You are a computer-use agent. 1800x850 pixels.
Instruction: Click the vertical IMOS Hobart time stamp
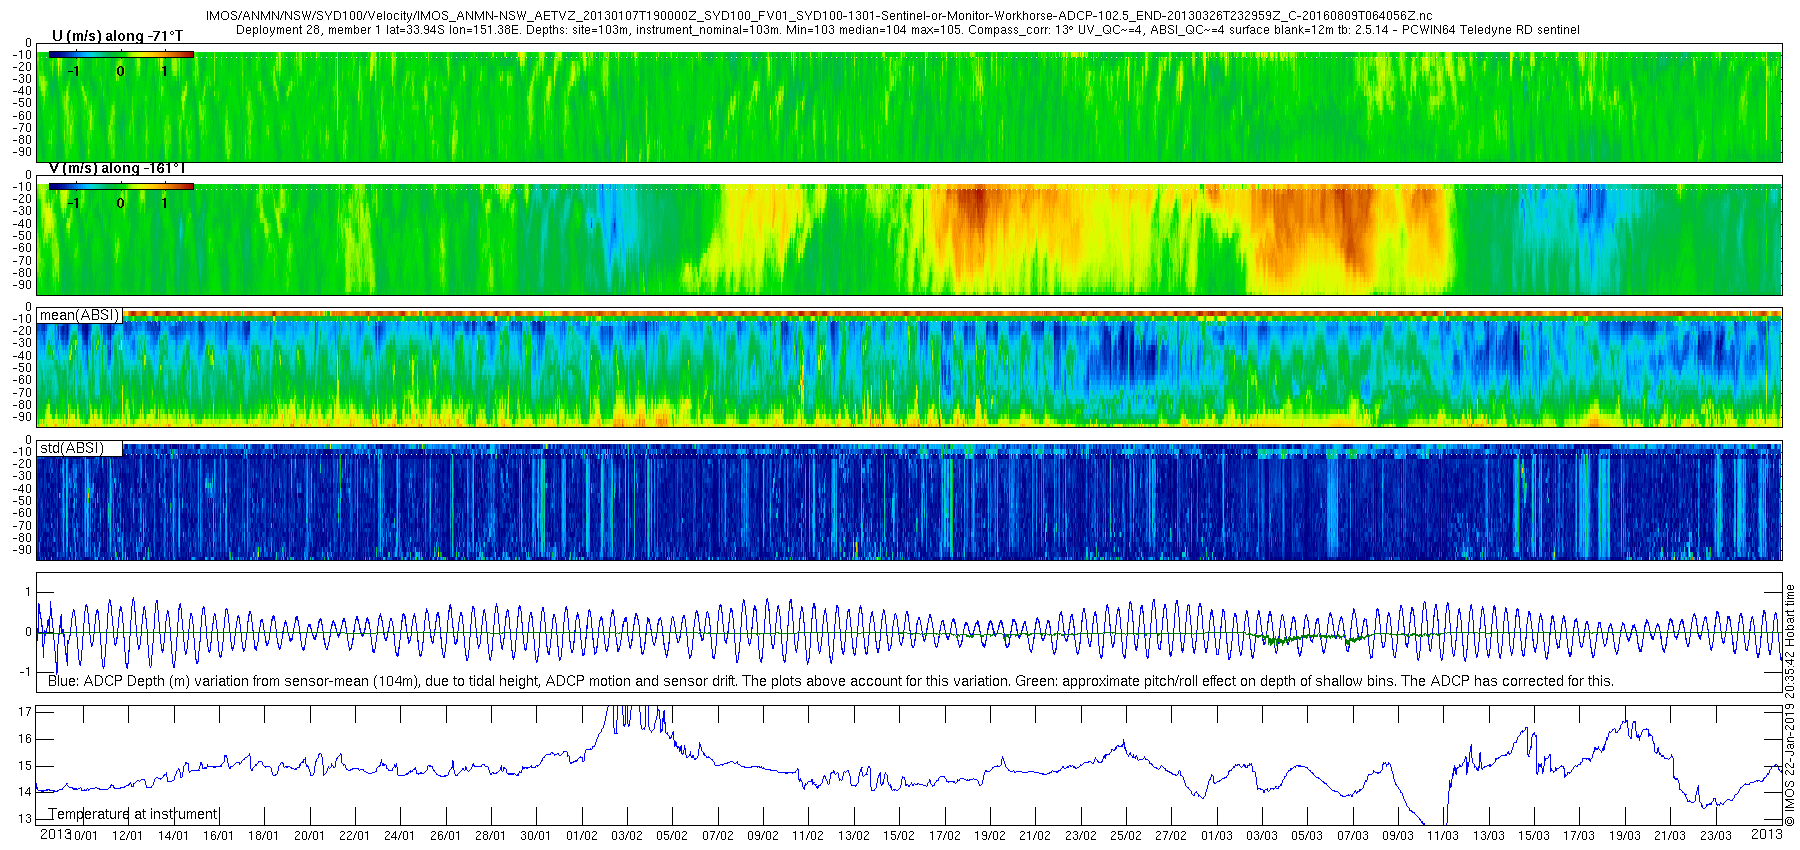pos(1790,705)
